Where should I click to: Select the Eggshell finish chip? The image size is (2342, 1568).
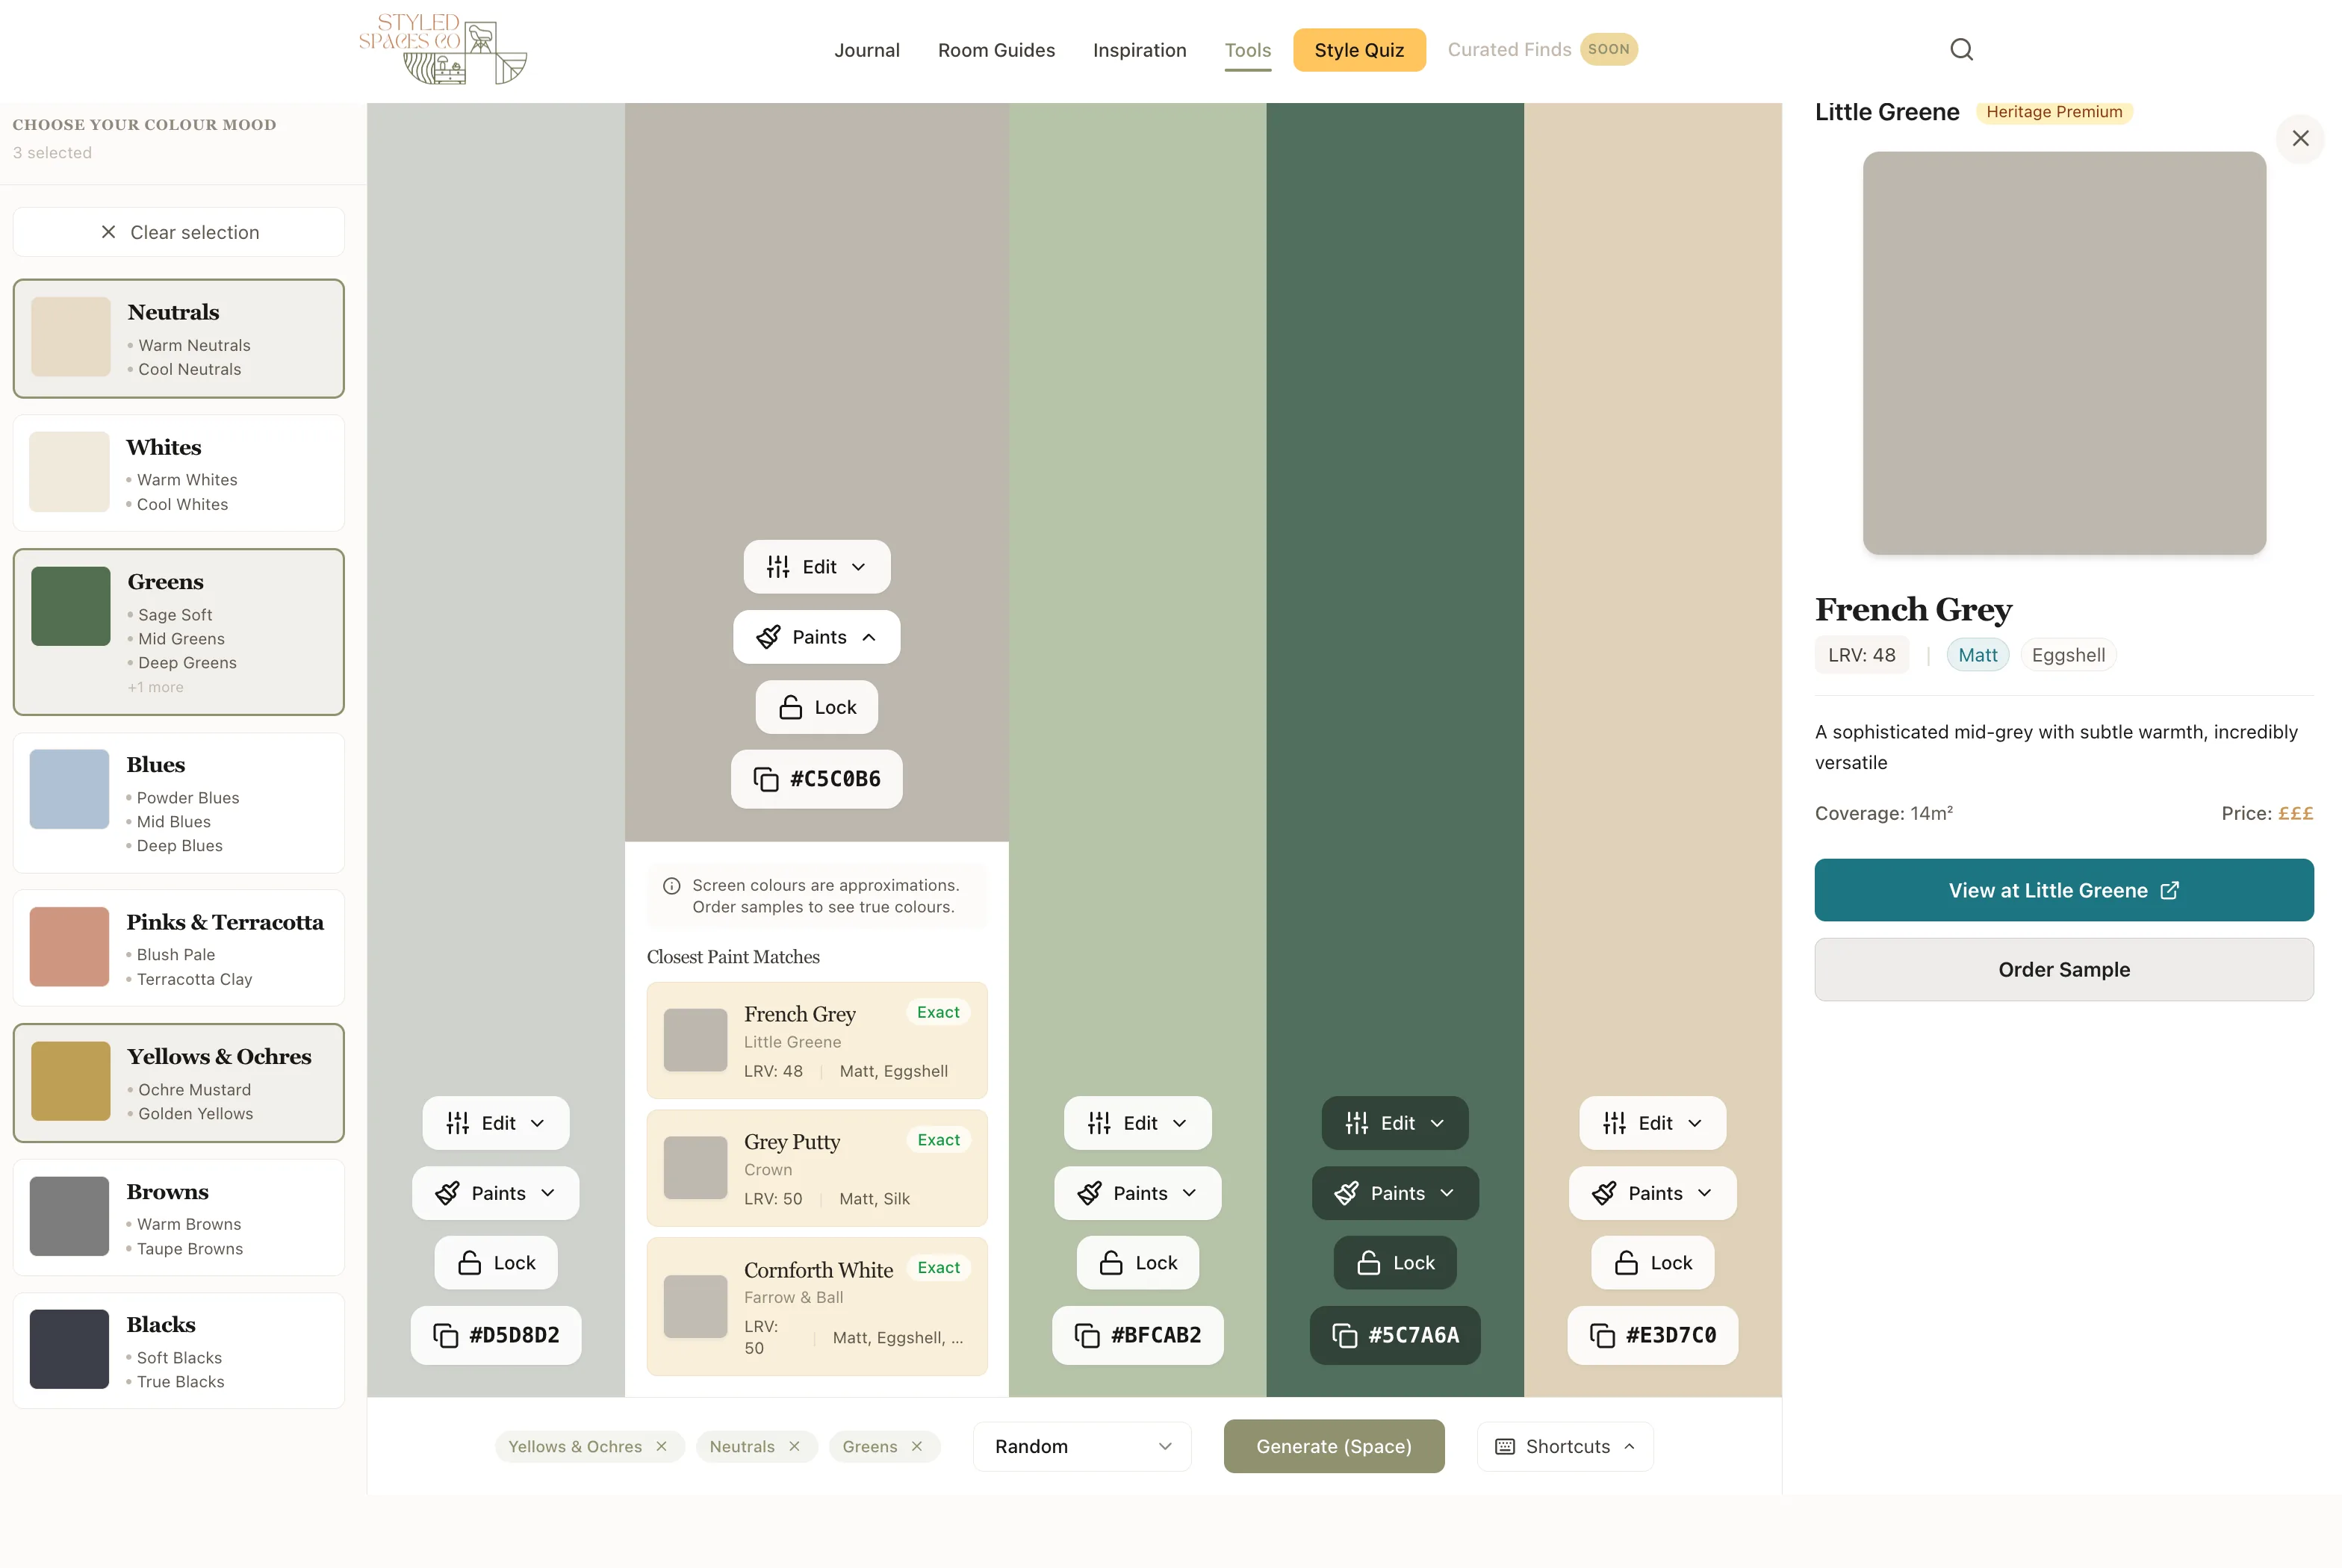click(x=2068, y=655)
